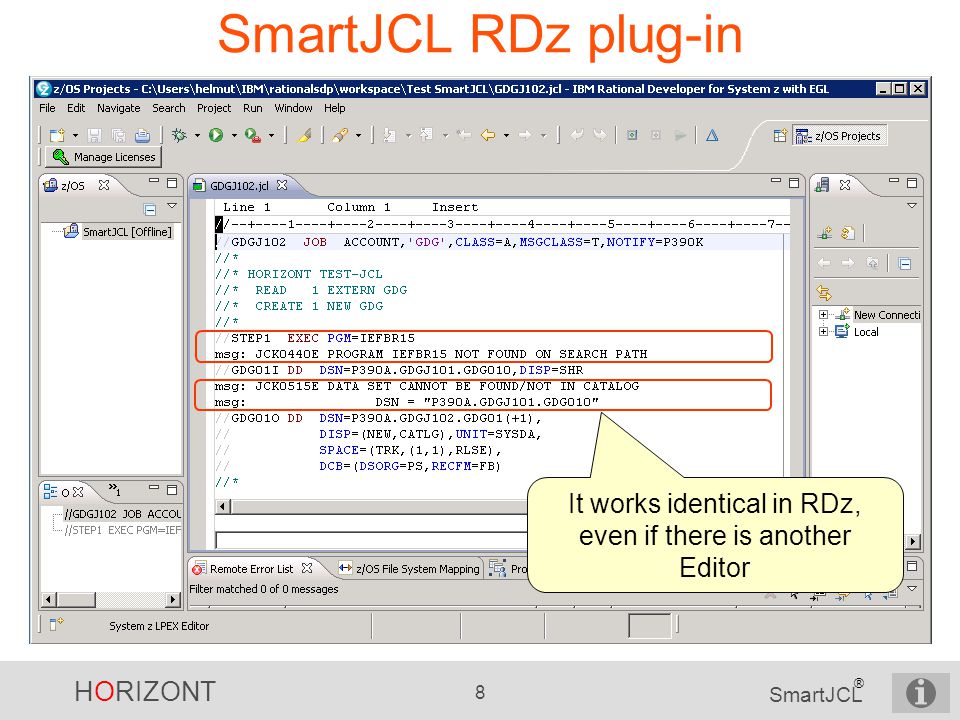Select the Remote Error List tab
Screen dimensions: 960x720
tap(252, 569)
